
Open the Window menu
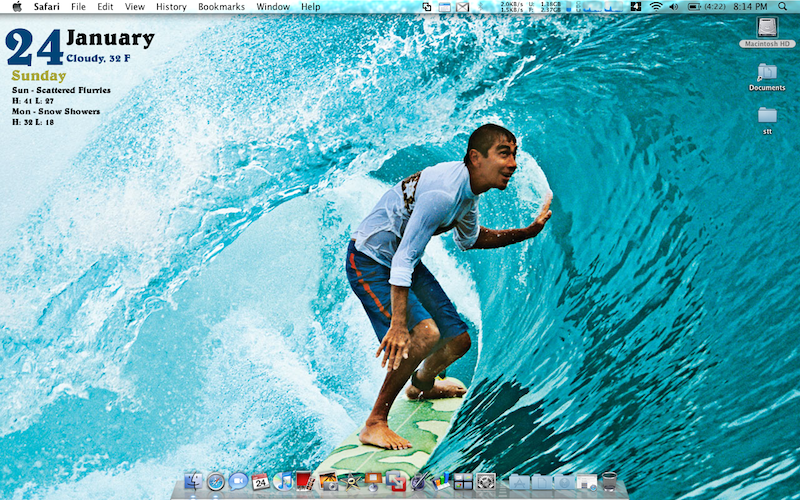(x=273, y=7)
